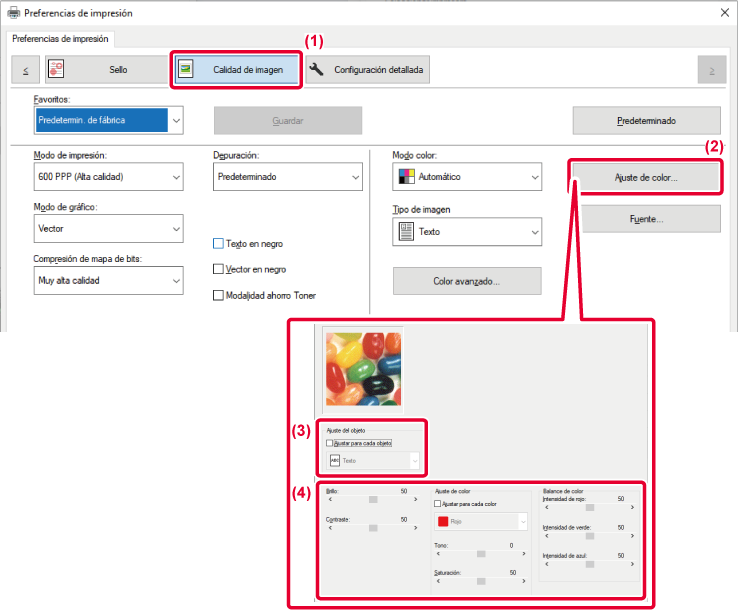Enable the Texto en negro checkbox

point(219,243)
